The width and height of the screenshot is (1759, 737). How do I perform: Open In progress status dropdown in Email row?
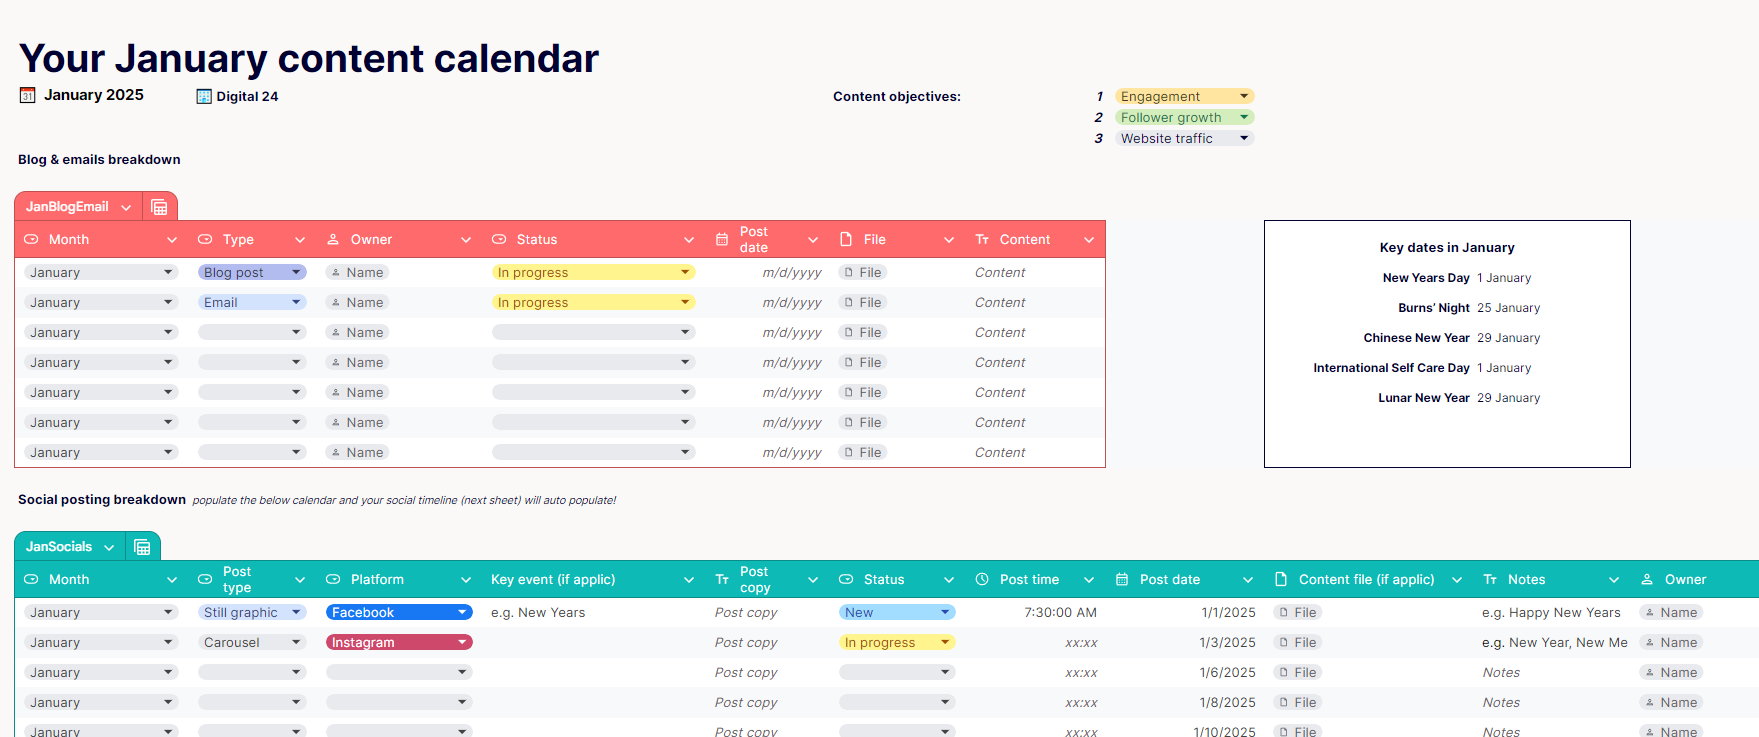pyautogui.click(x=685, y=303)
